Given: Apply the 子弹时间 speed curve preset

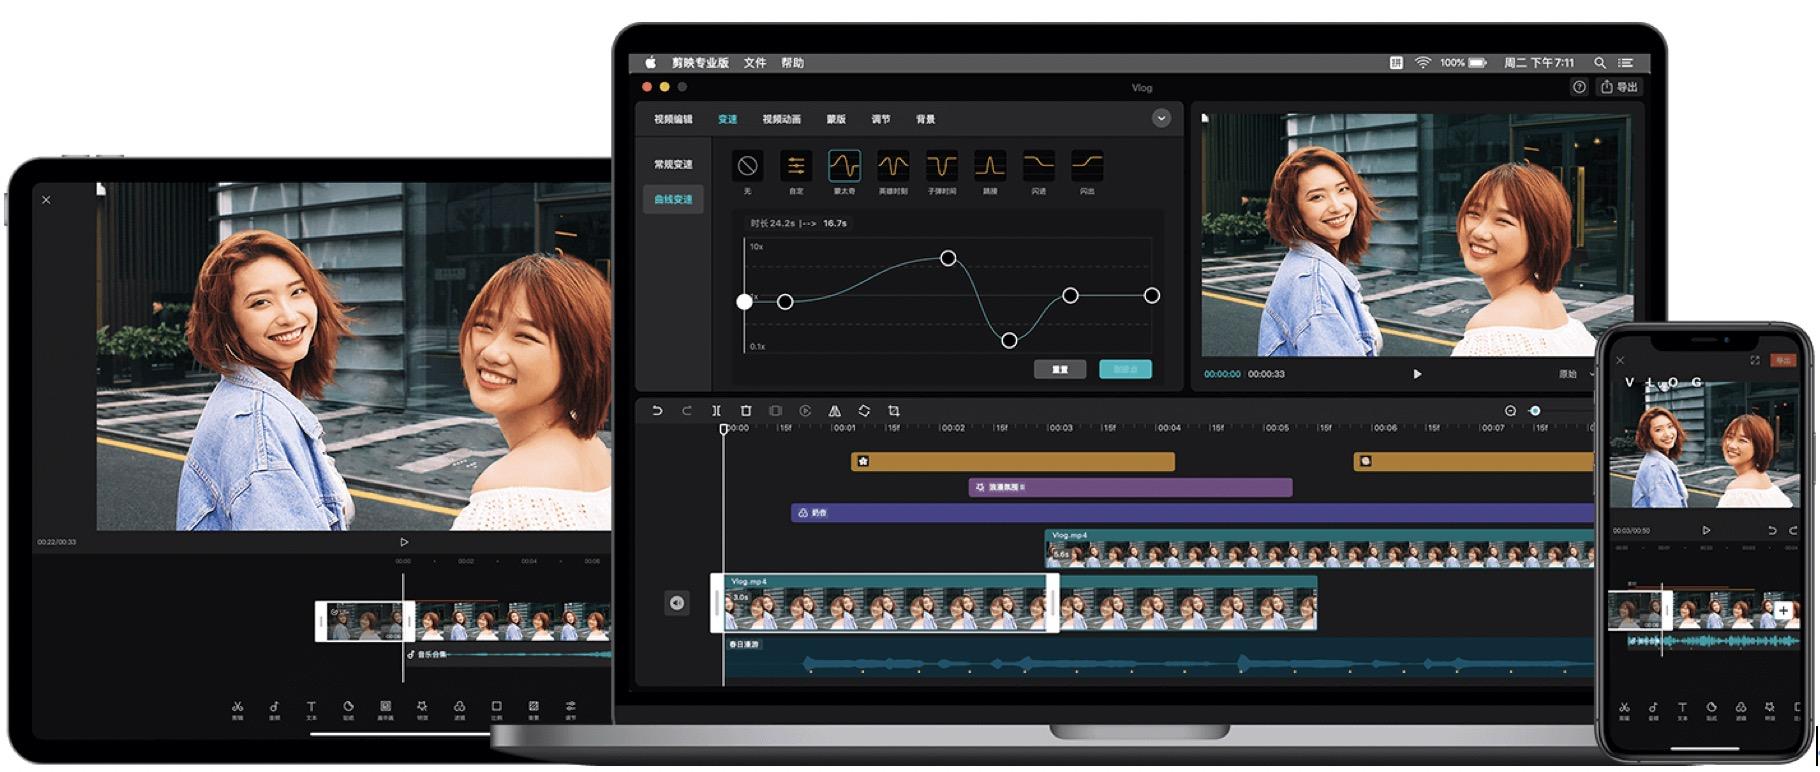Looking at the screenshot, I should pos(941,166).
